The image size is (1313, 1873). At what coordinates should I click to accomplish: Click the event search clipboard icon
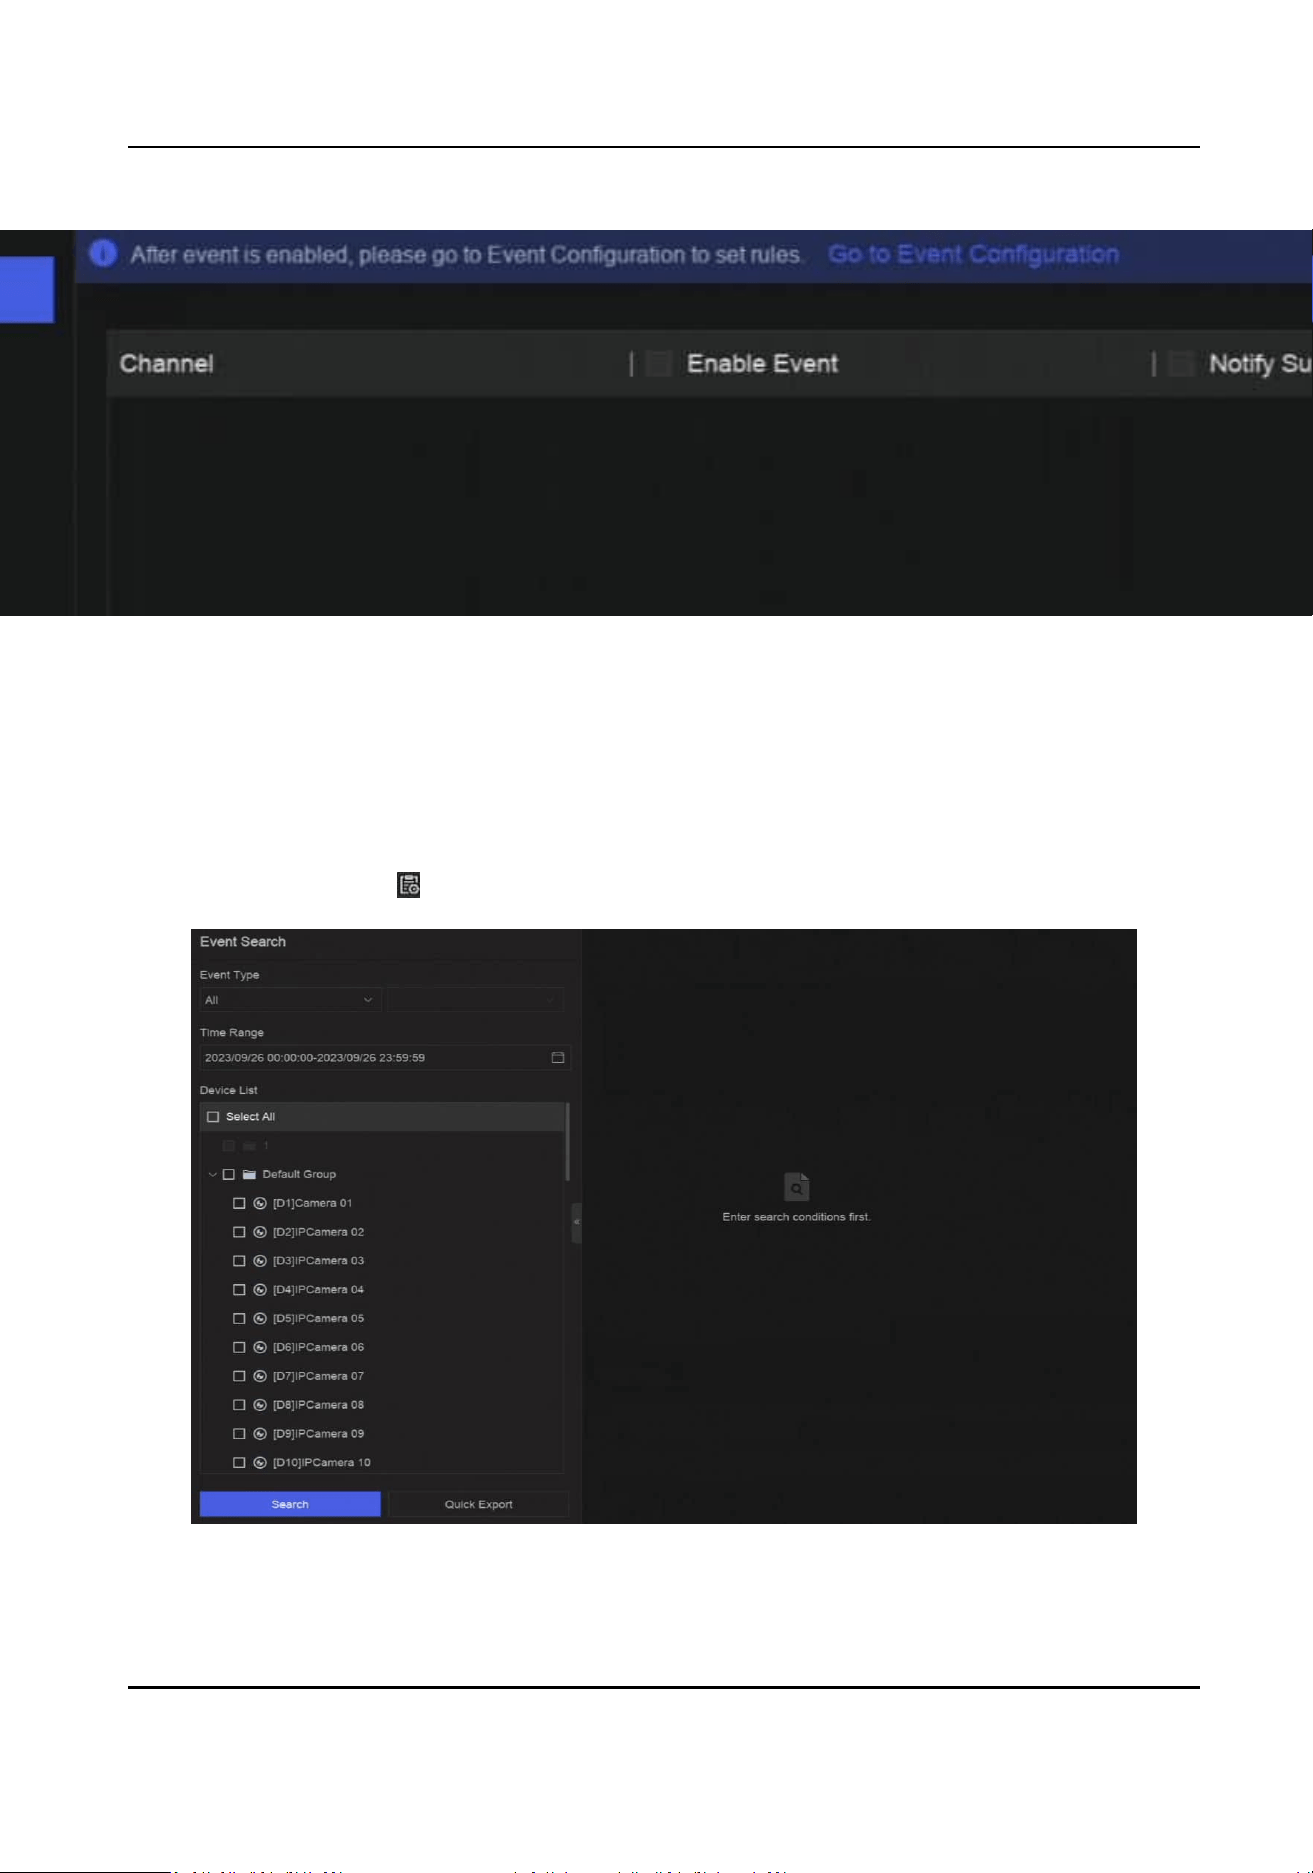click(x=408, y=884)
